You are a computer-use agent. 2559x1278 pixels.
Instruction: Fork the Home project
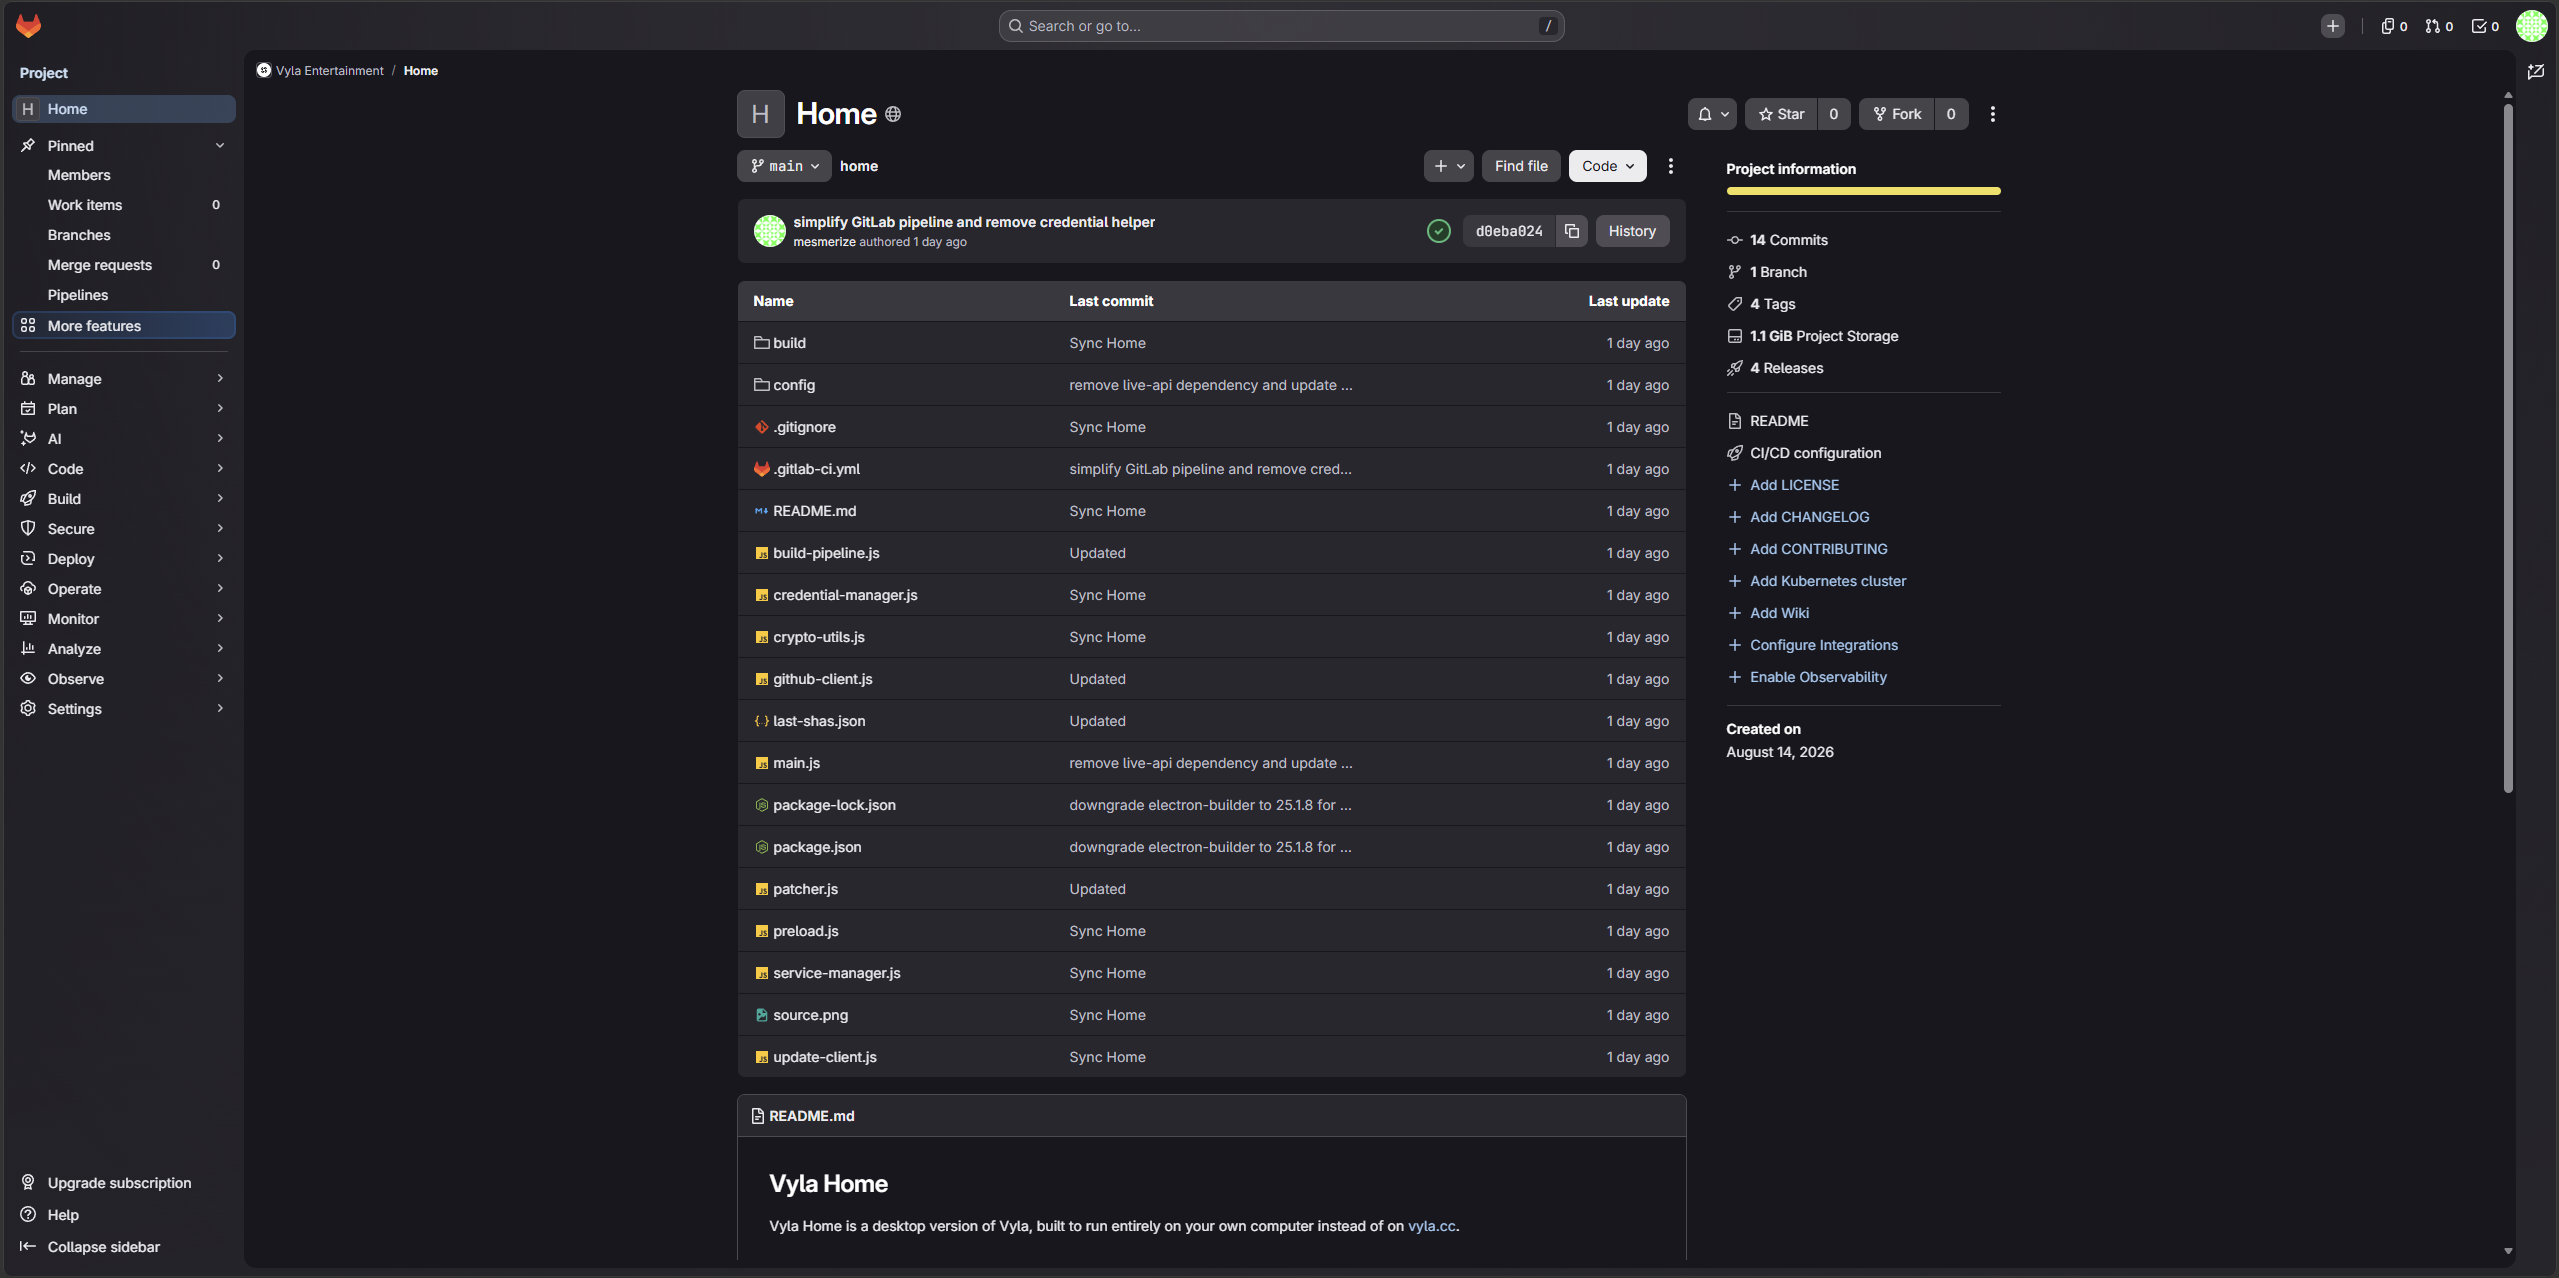point(1897,114)
